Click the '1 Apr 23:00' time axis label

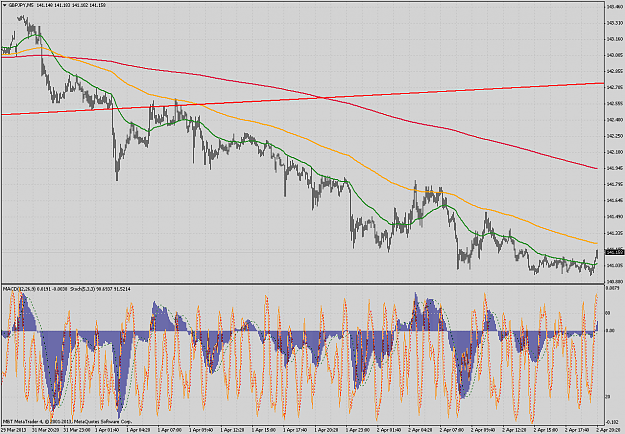tap(358, 430)
